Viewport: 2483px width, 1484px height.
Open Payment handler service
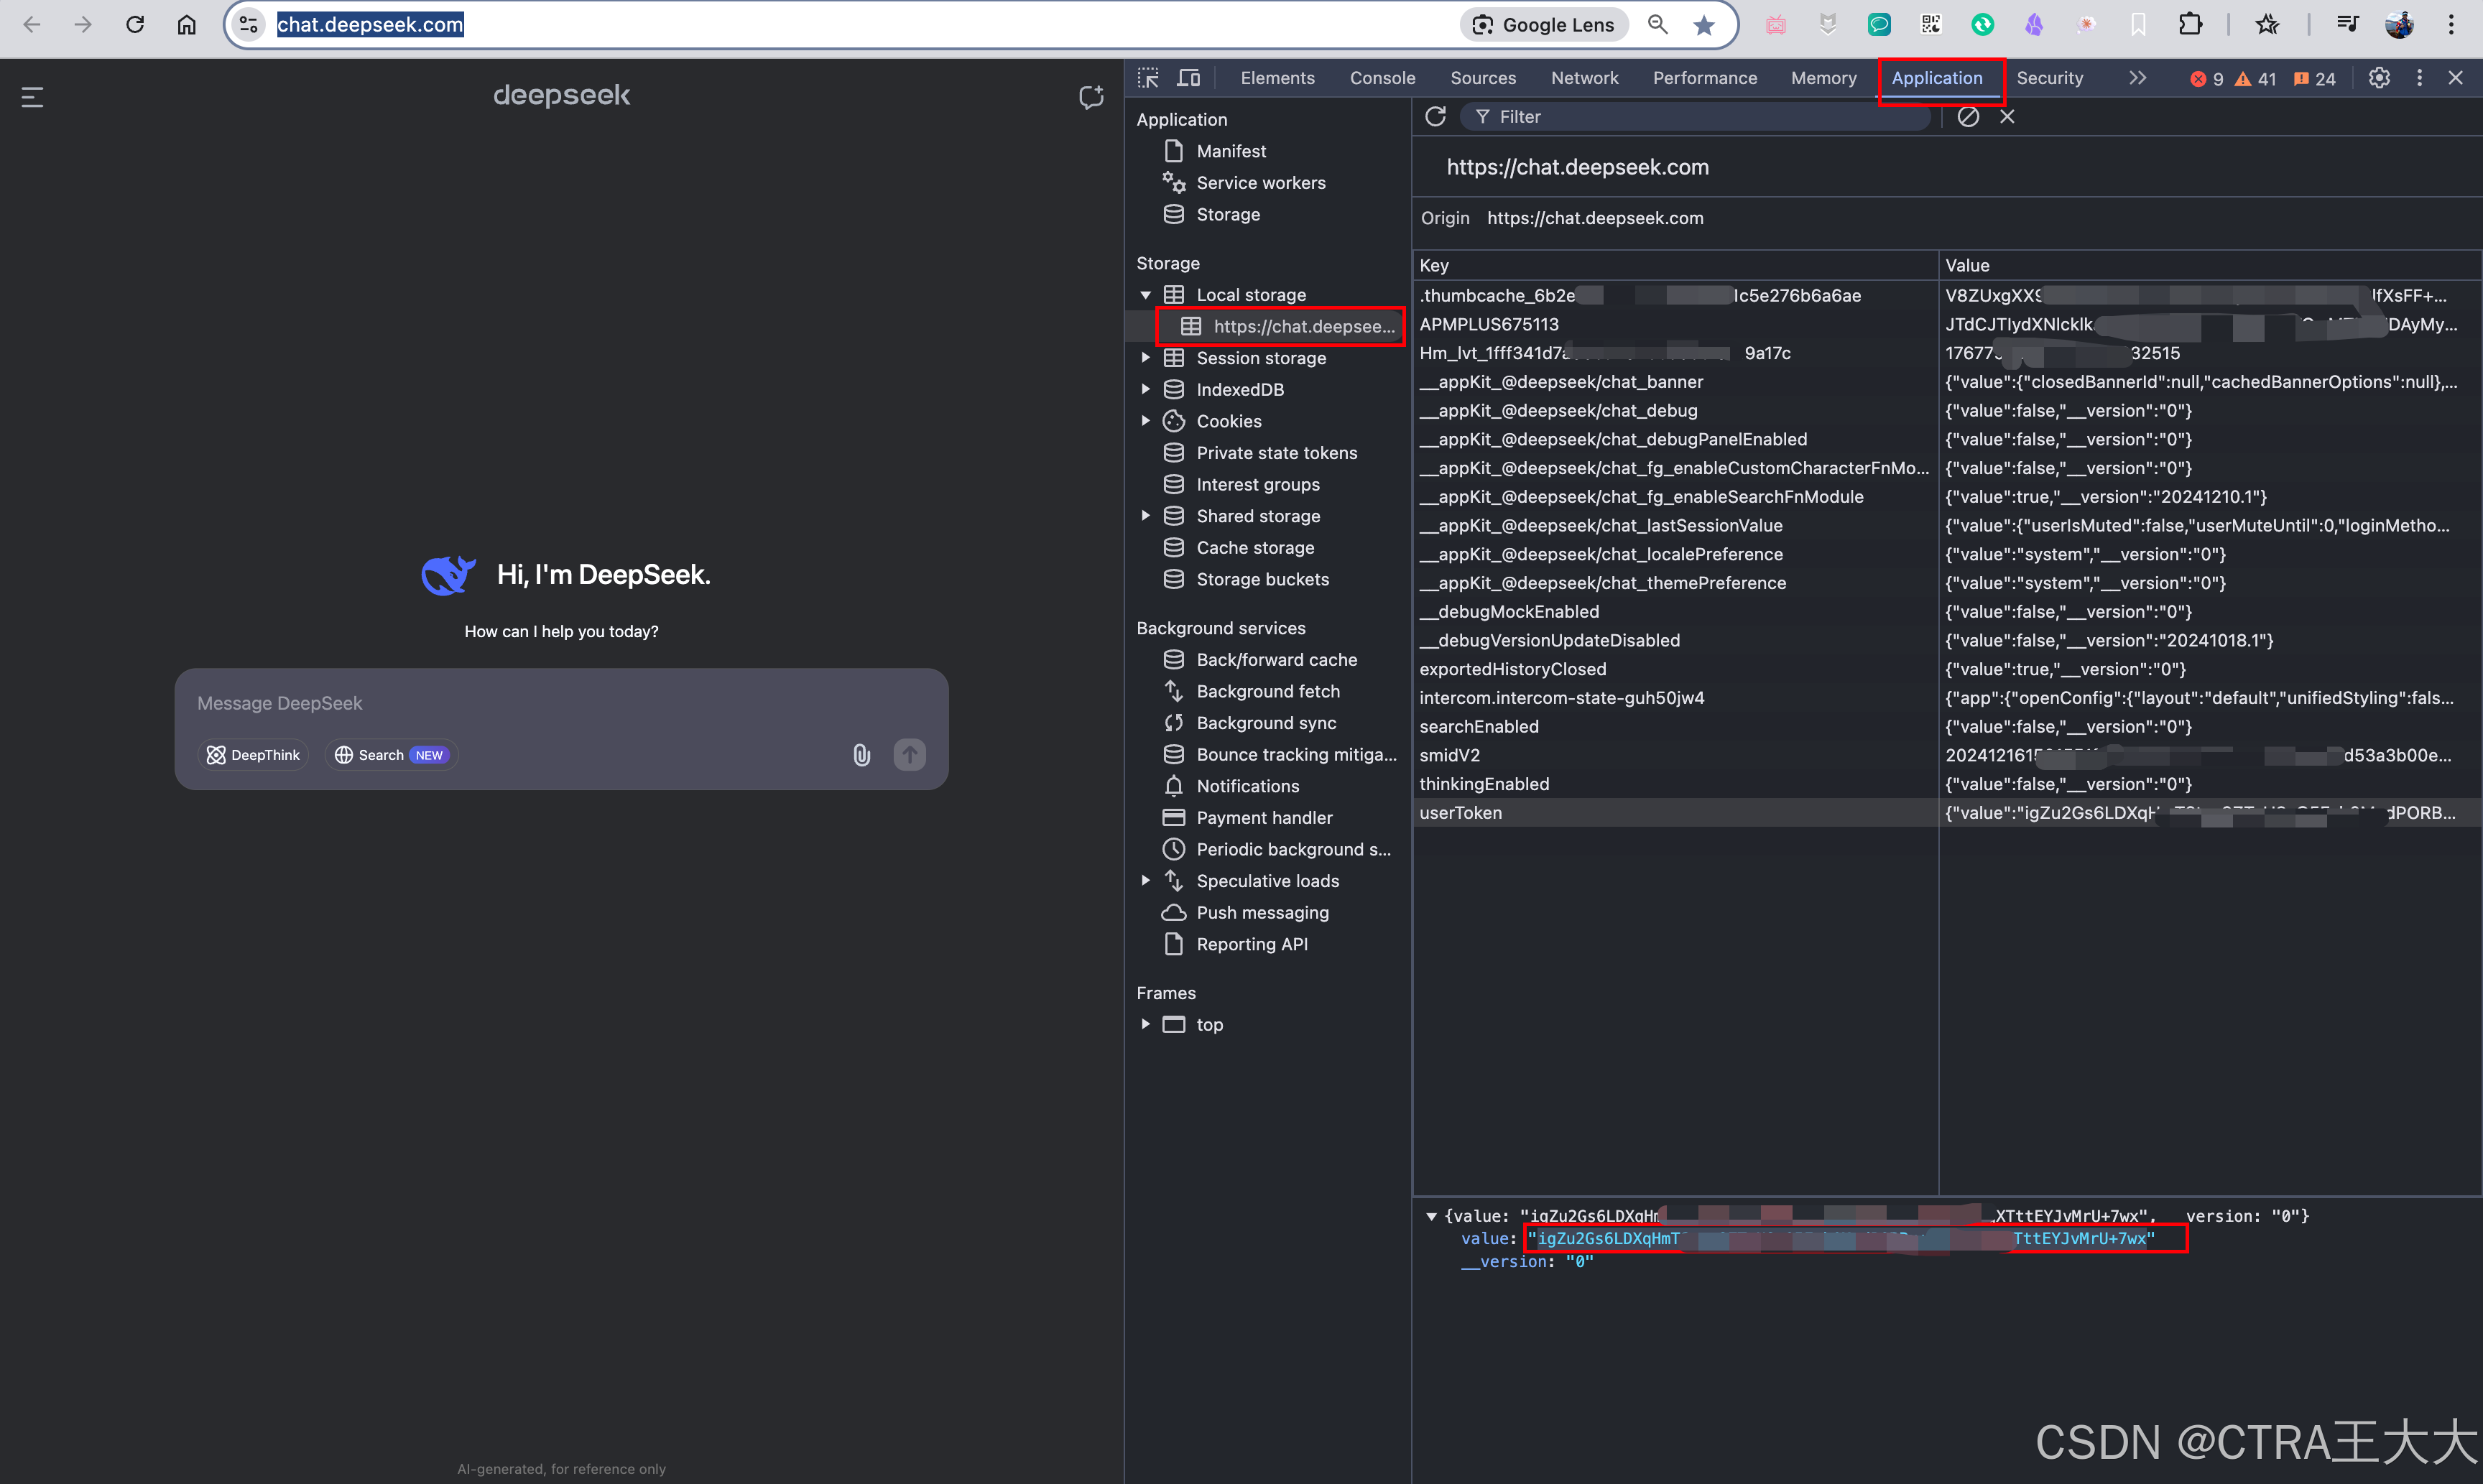point(1264,818)
